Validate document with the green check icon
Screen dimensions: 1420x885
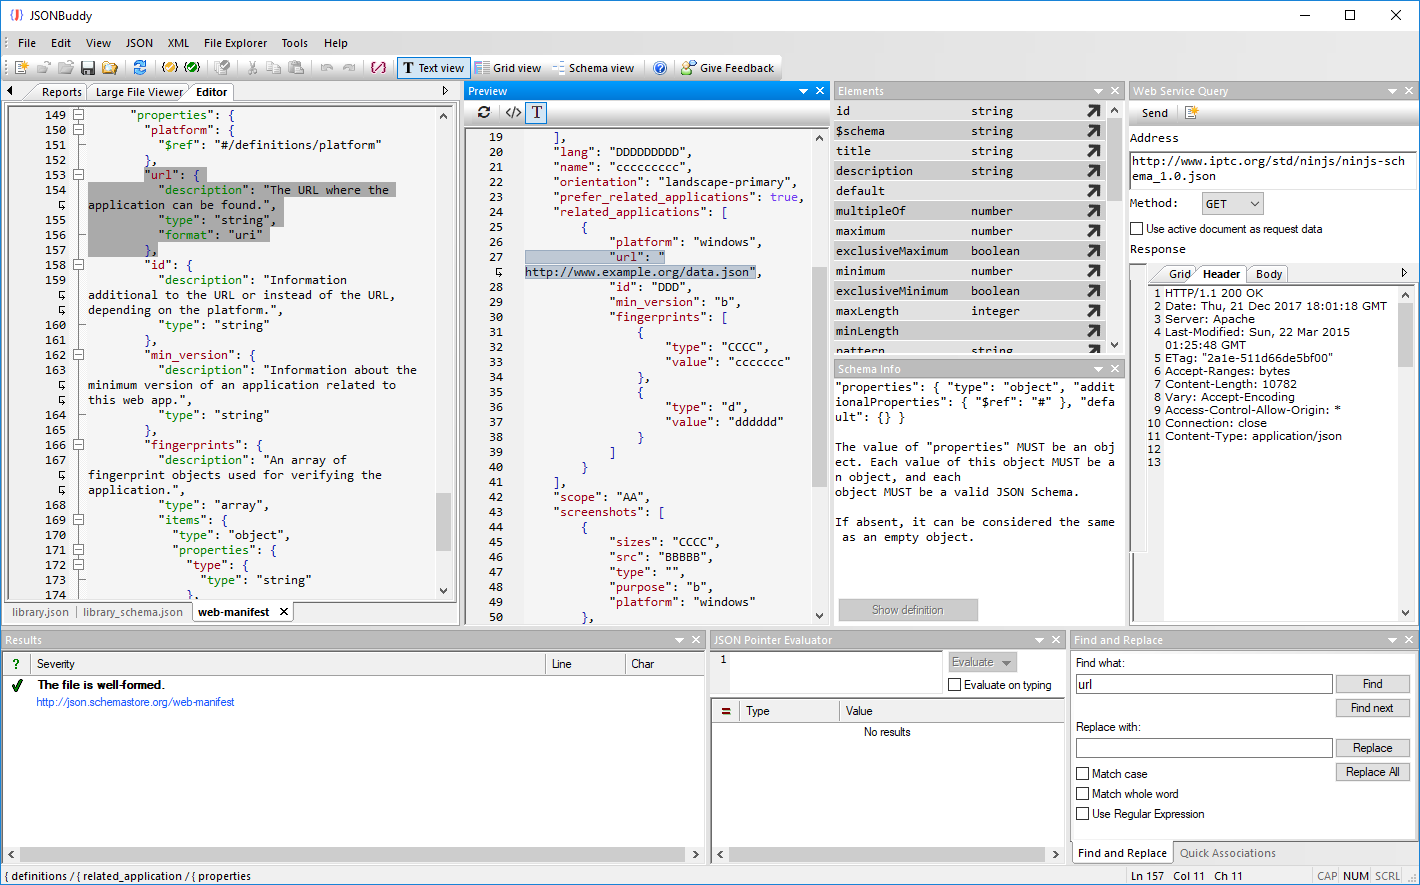[x=192, y=68]
